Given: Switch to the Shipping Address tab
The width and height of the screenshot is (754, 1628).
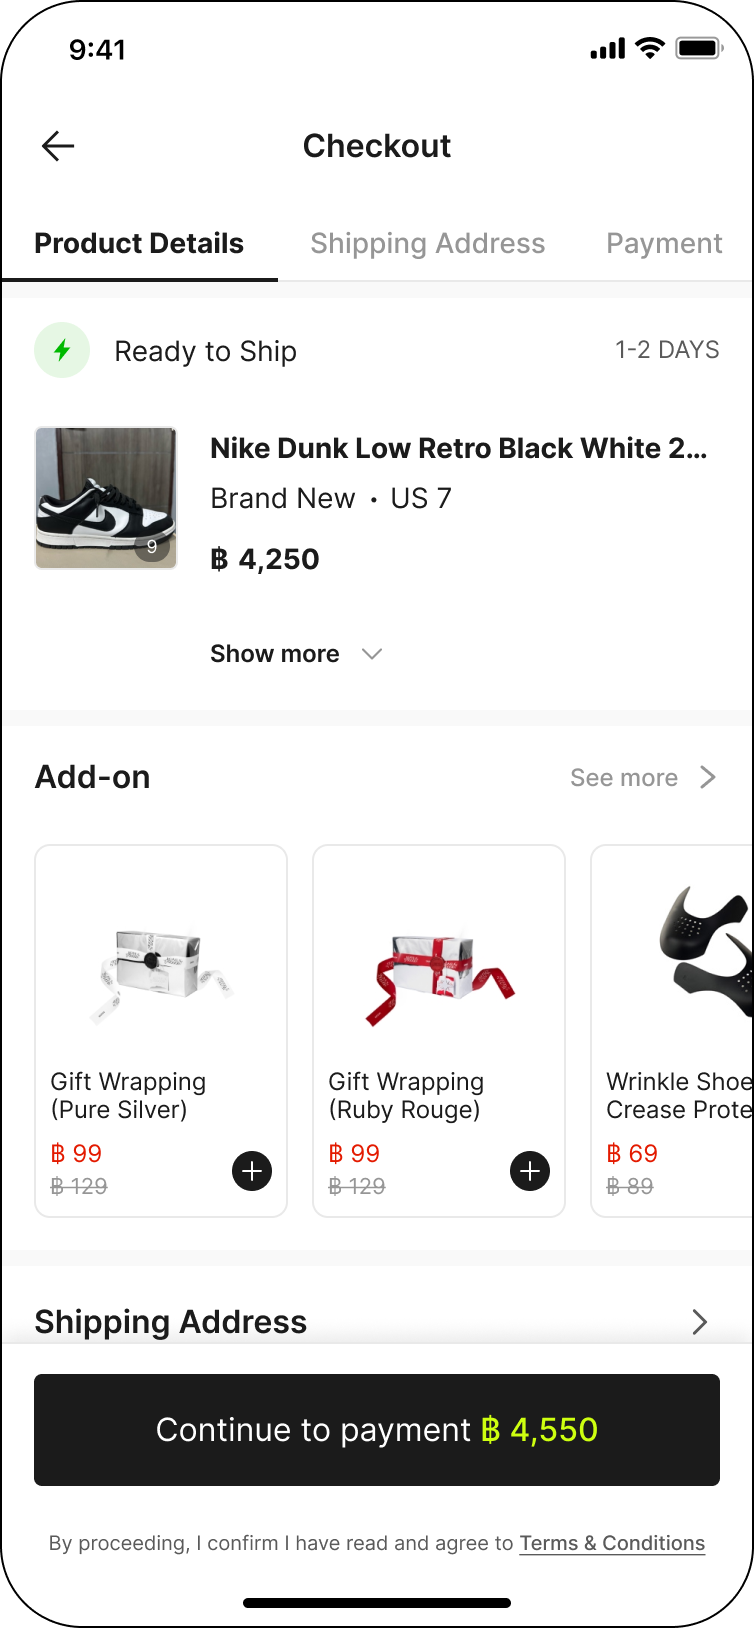Looking at the screenshot, I should [427, 243].
